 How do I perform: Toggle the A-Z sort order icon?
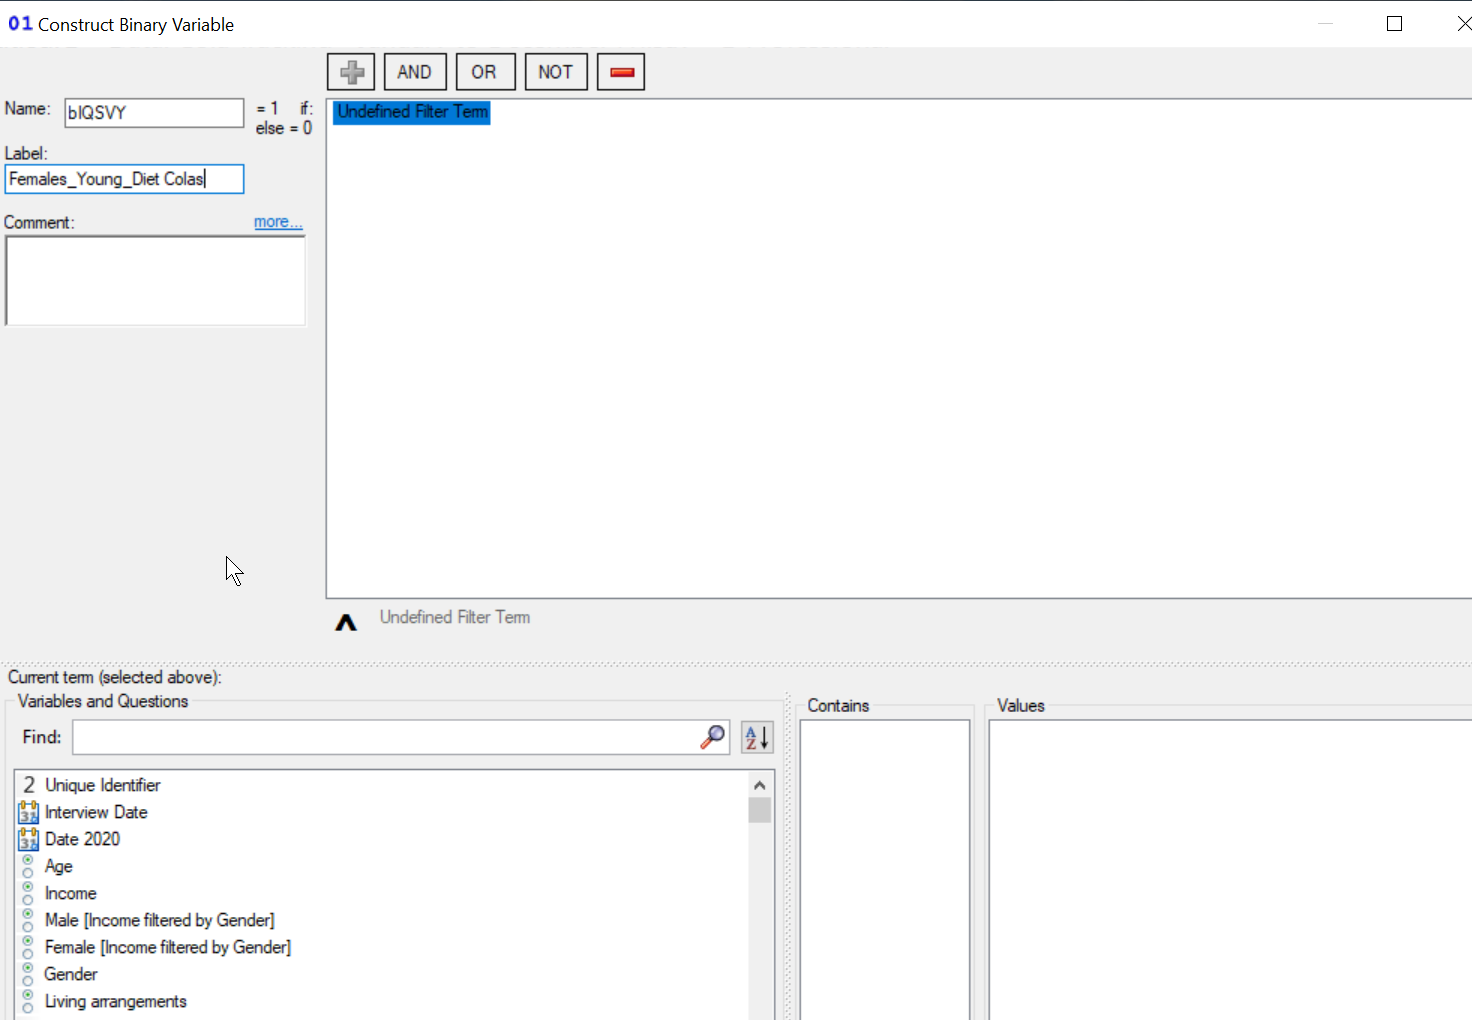[757, 738]
